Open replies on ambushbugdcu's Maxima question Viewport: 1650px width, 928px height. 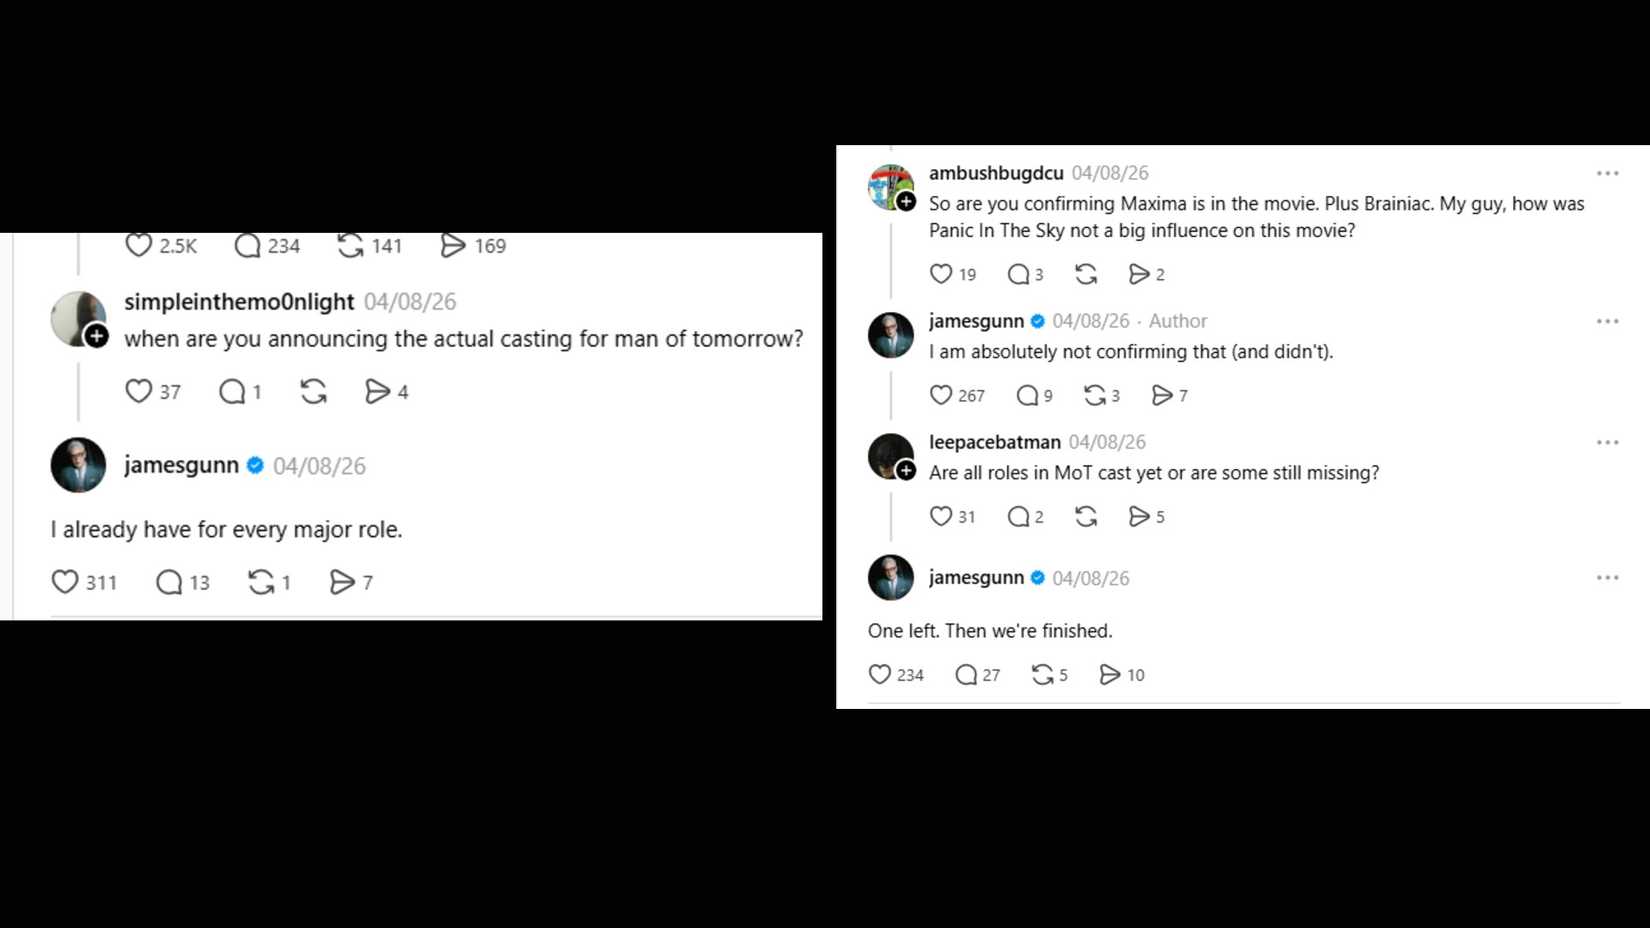tap(1019, 274)
